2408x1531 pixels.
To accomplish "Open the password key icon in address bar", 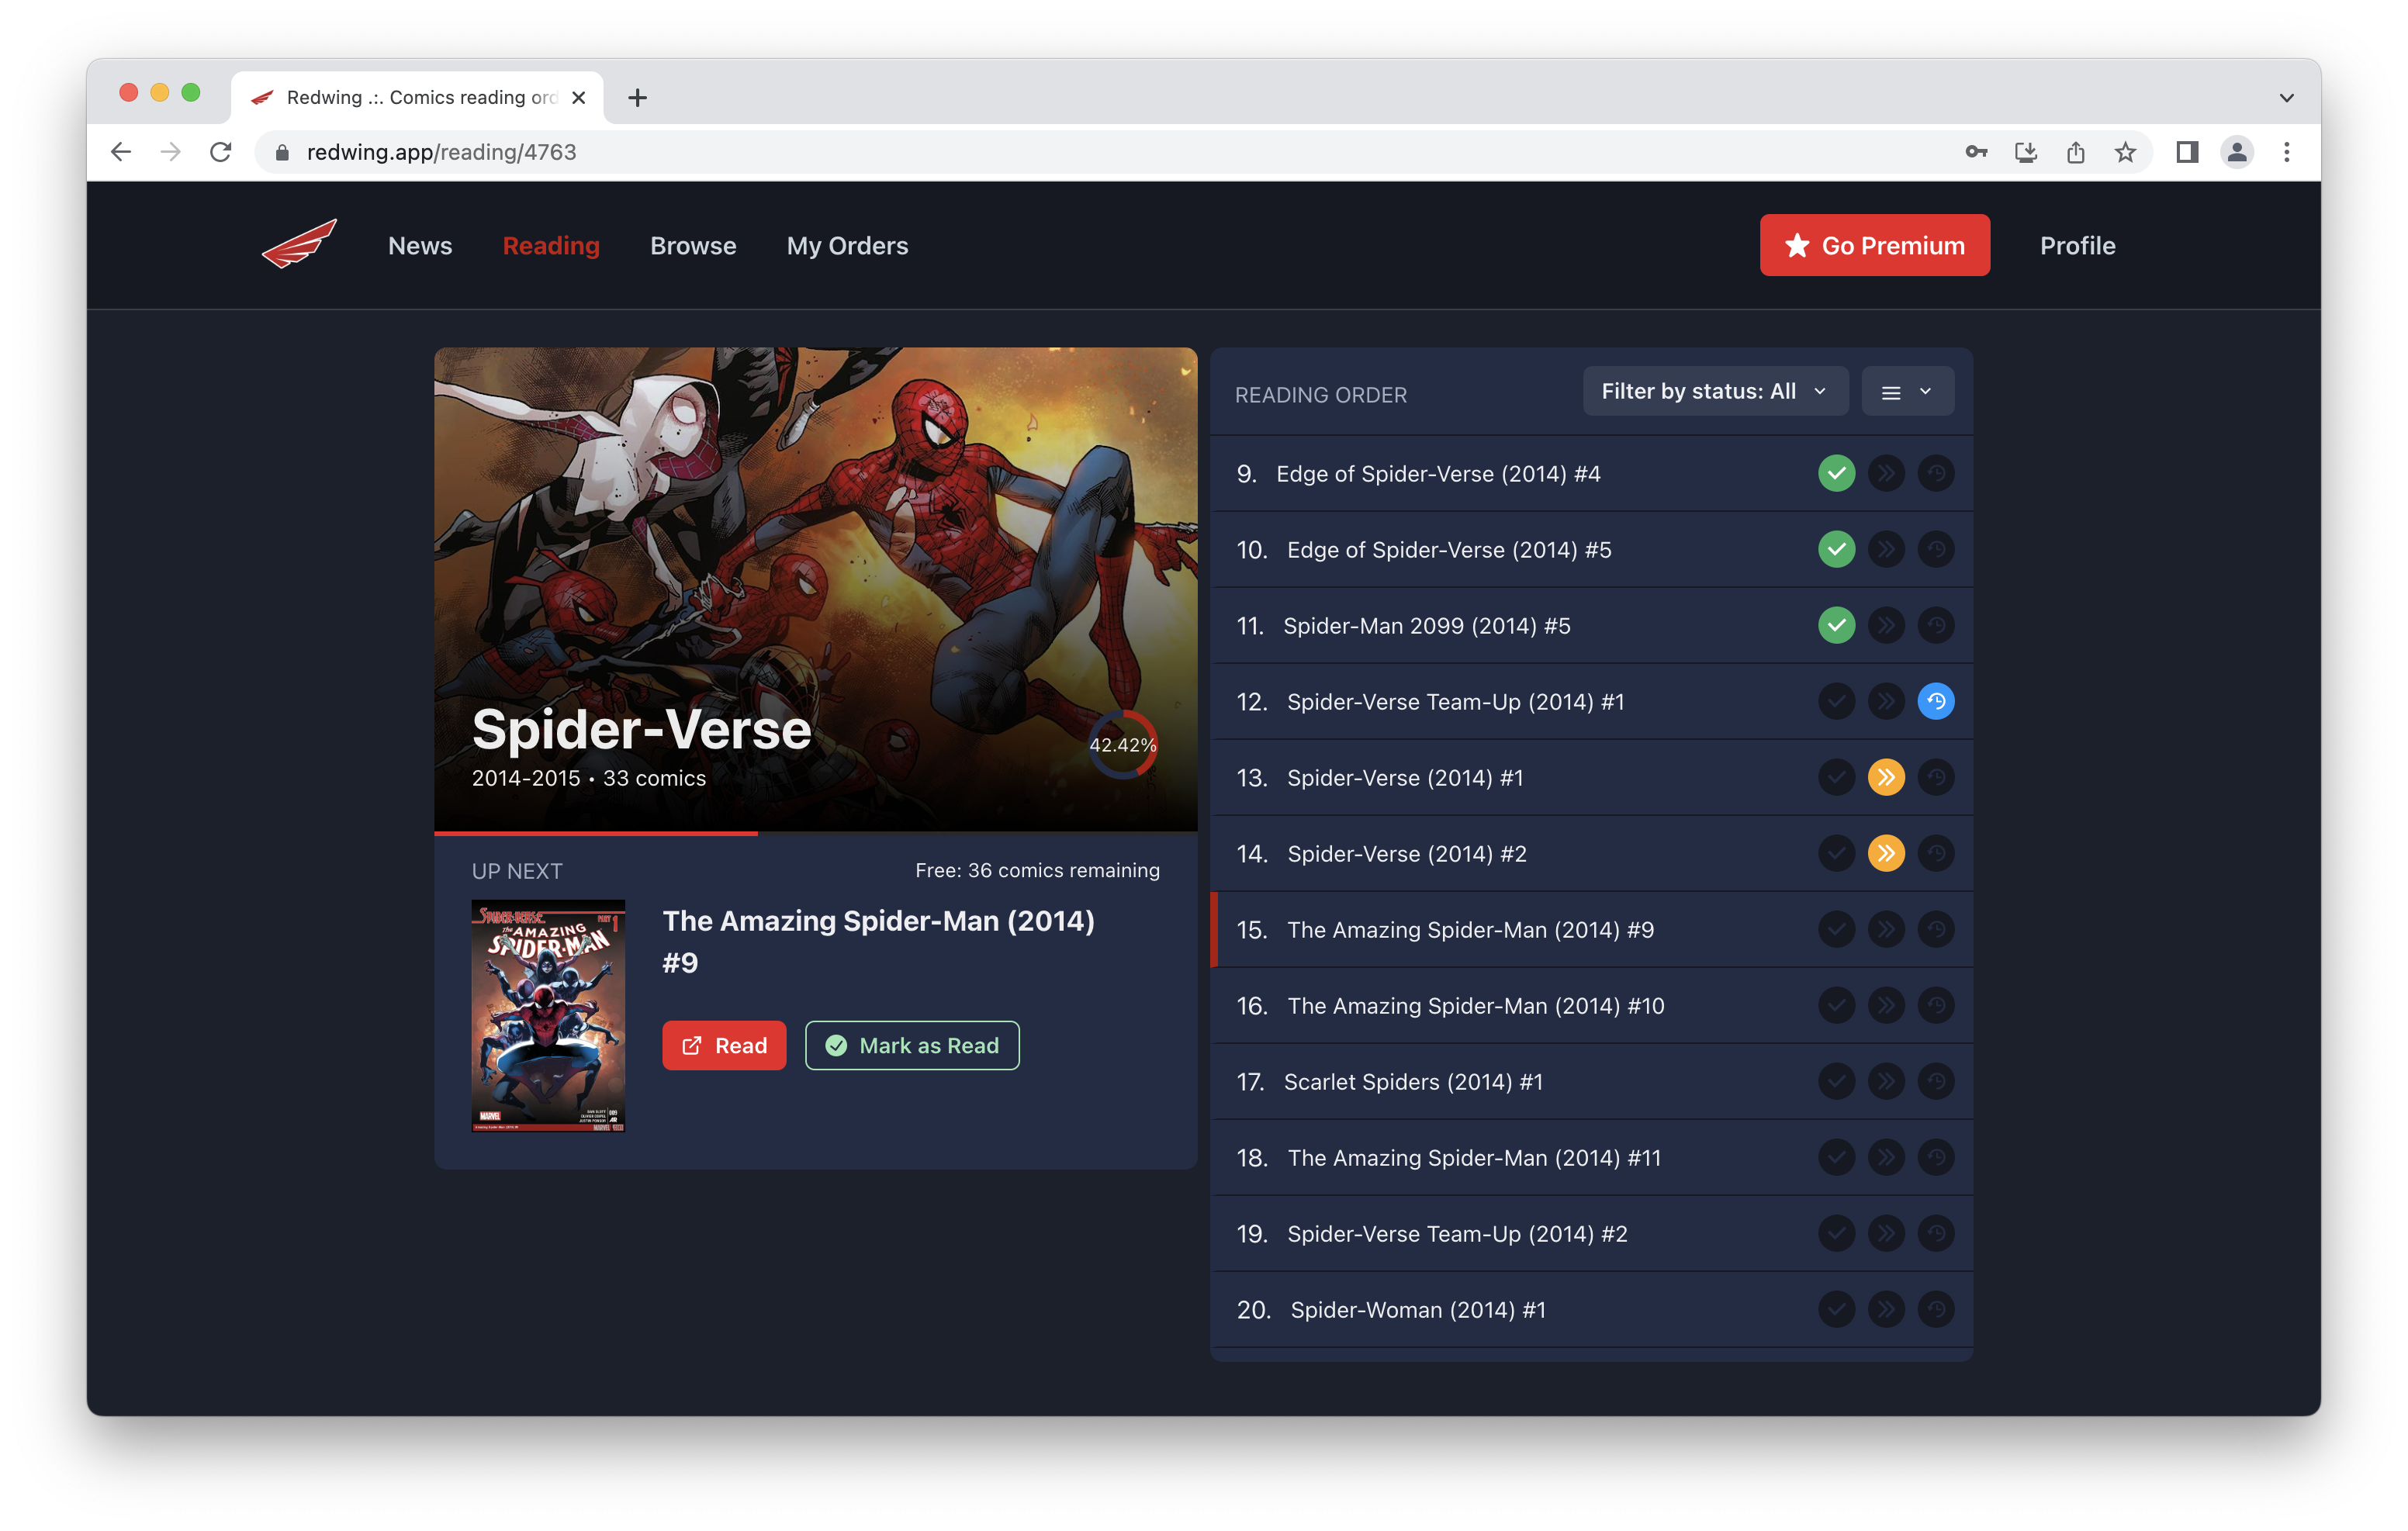I will [1975, 152].
